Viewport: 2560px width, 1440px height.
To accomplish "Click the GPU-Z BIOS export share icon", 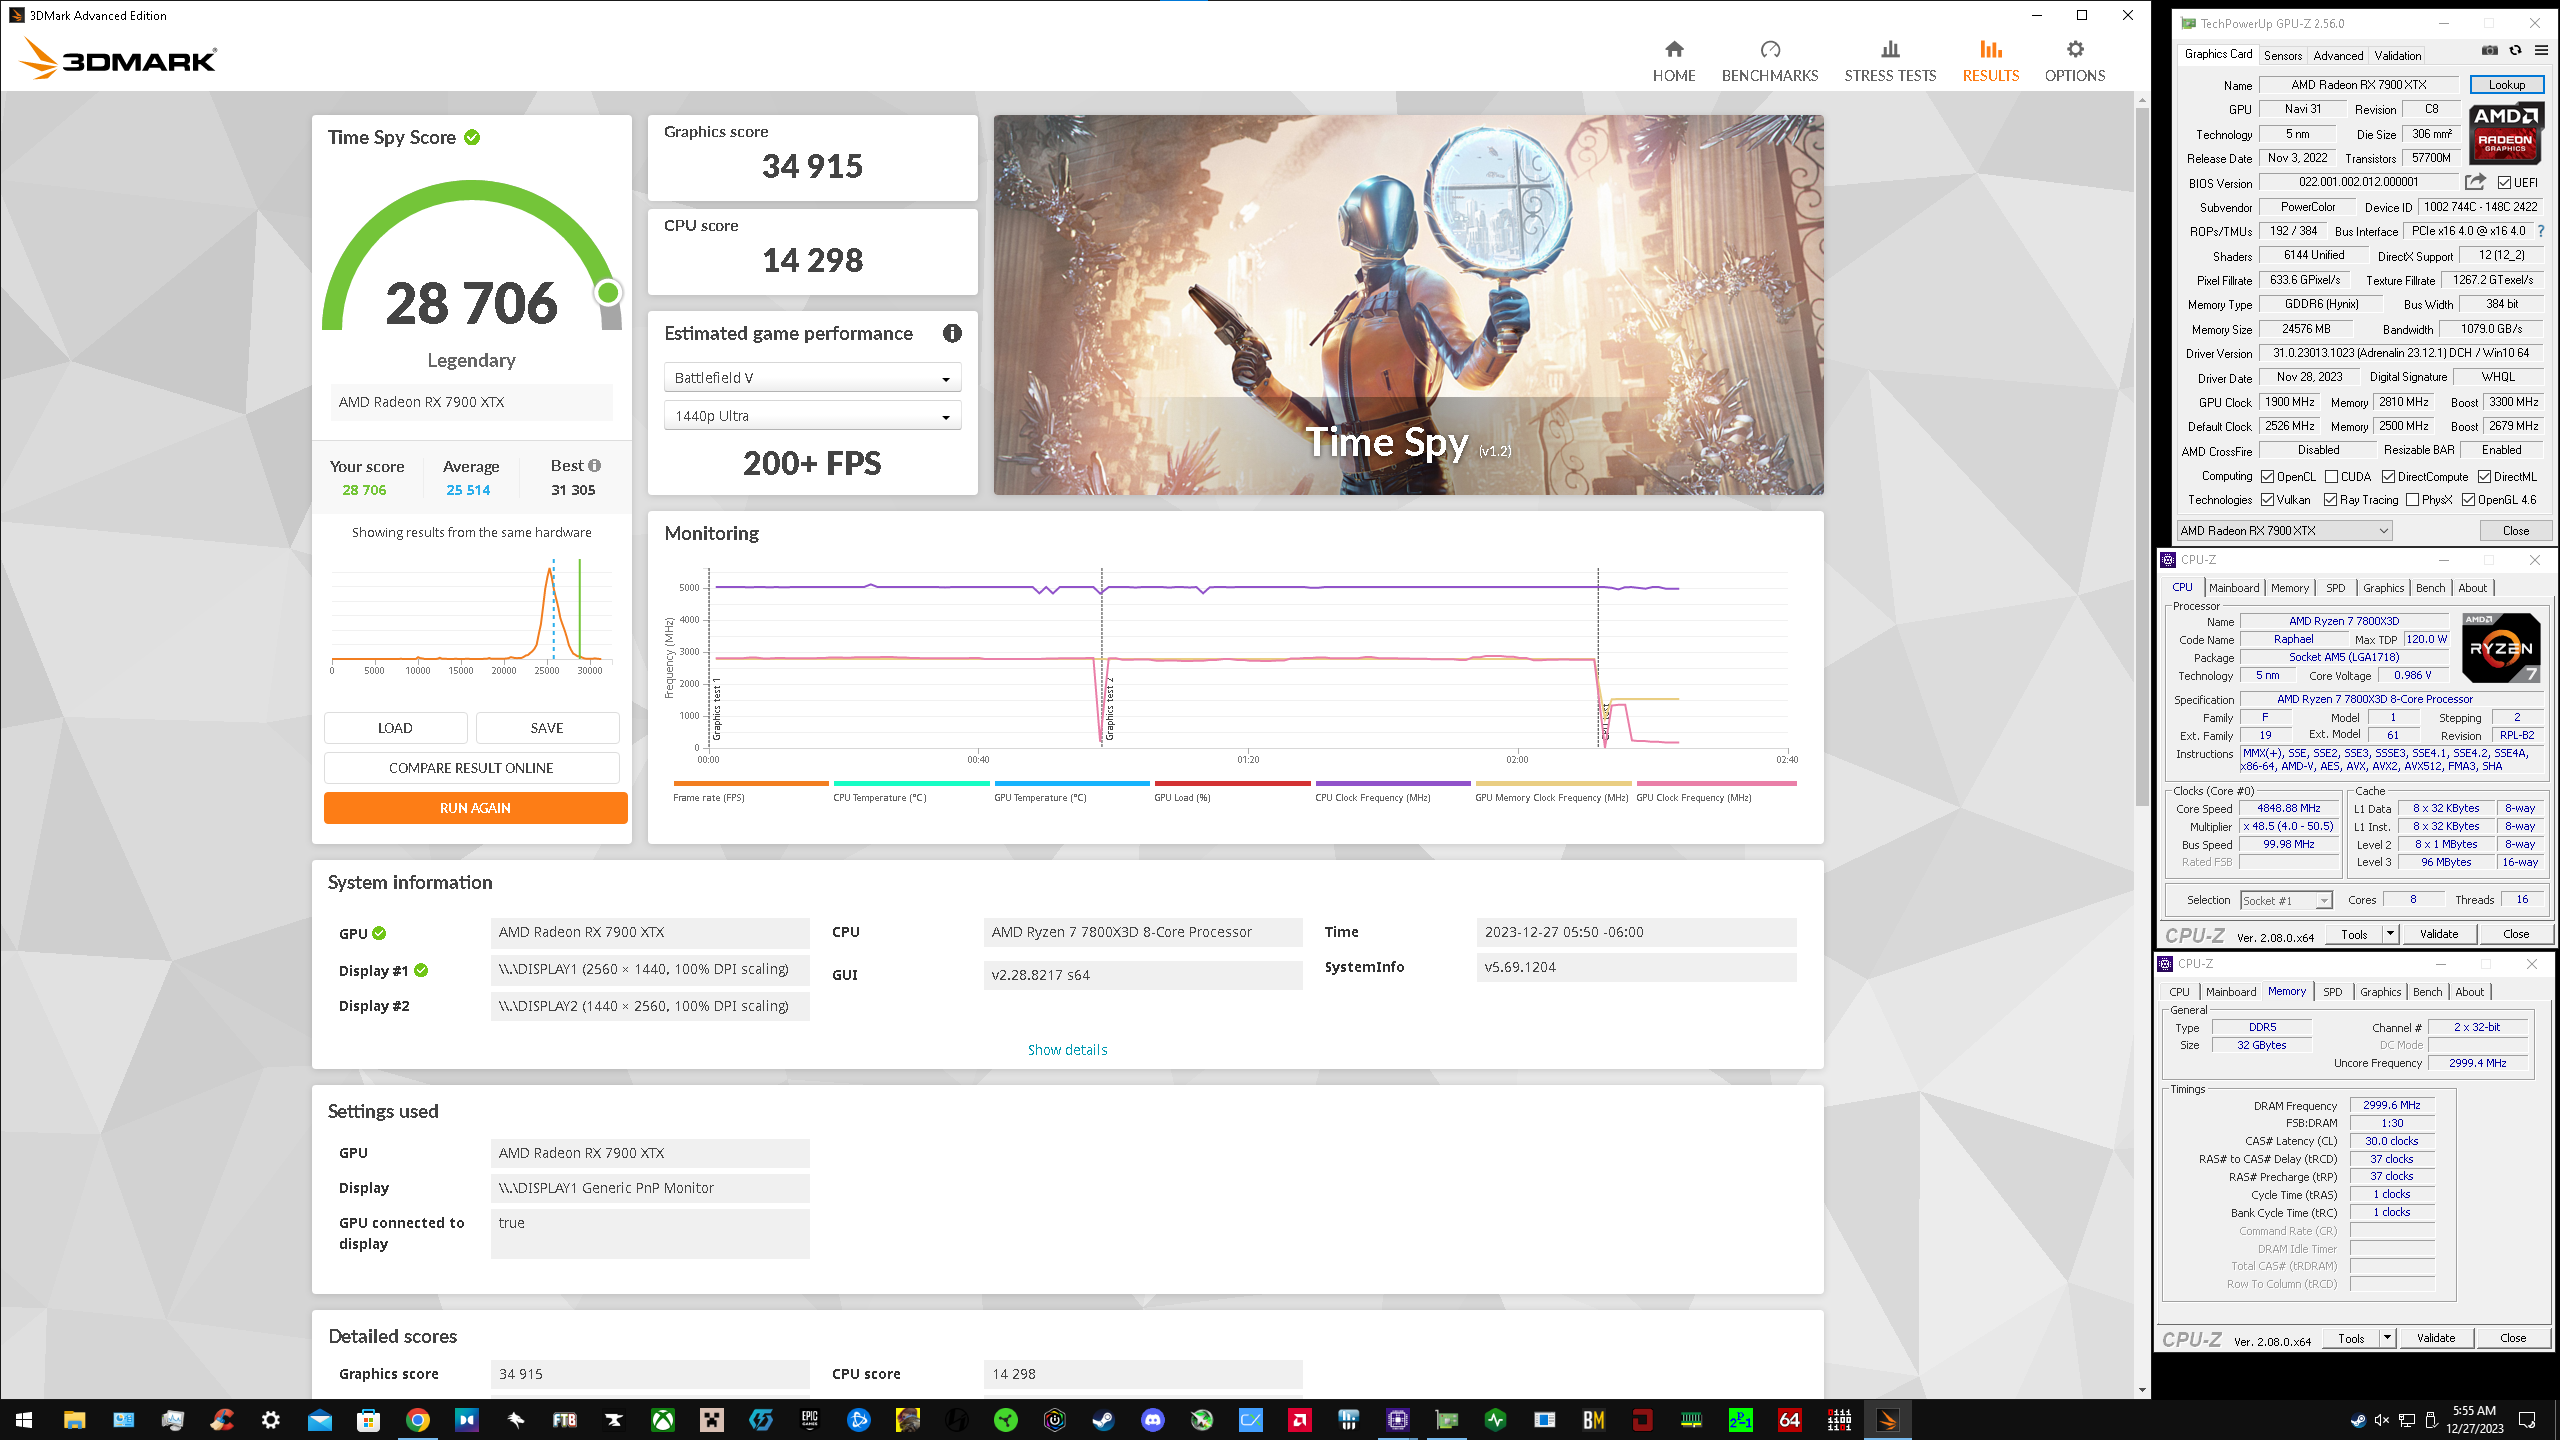I will (2474, 182).
